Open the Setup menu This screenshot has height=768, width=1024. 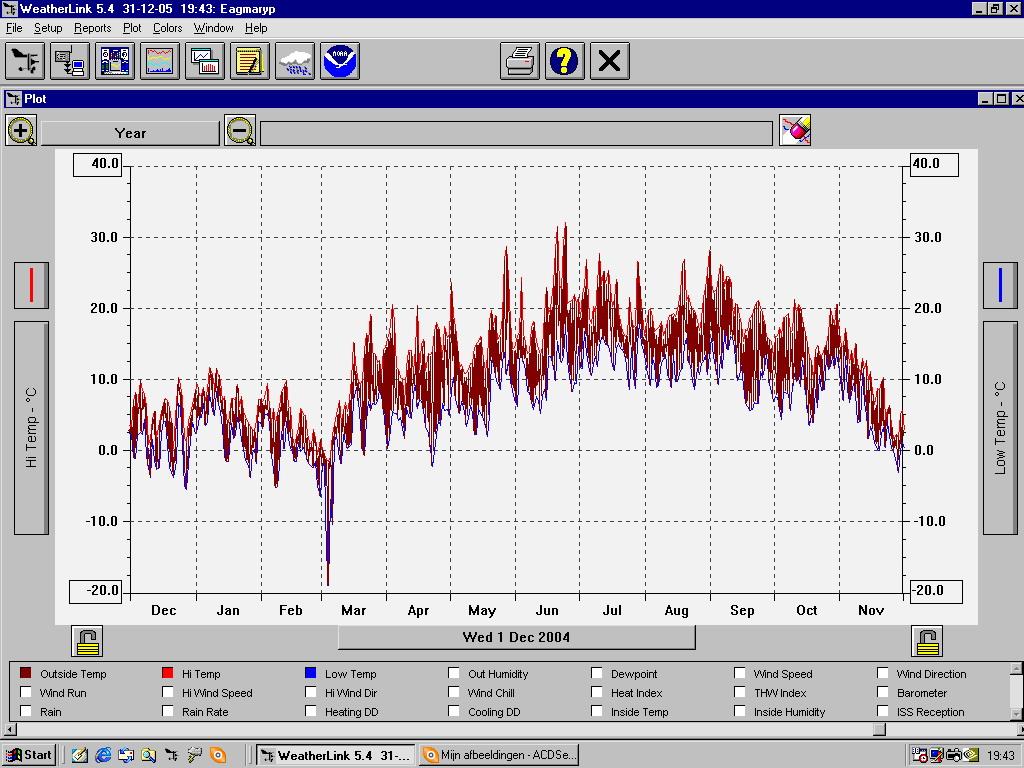click(48, 28)
